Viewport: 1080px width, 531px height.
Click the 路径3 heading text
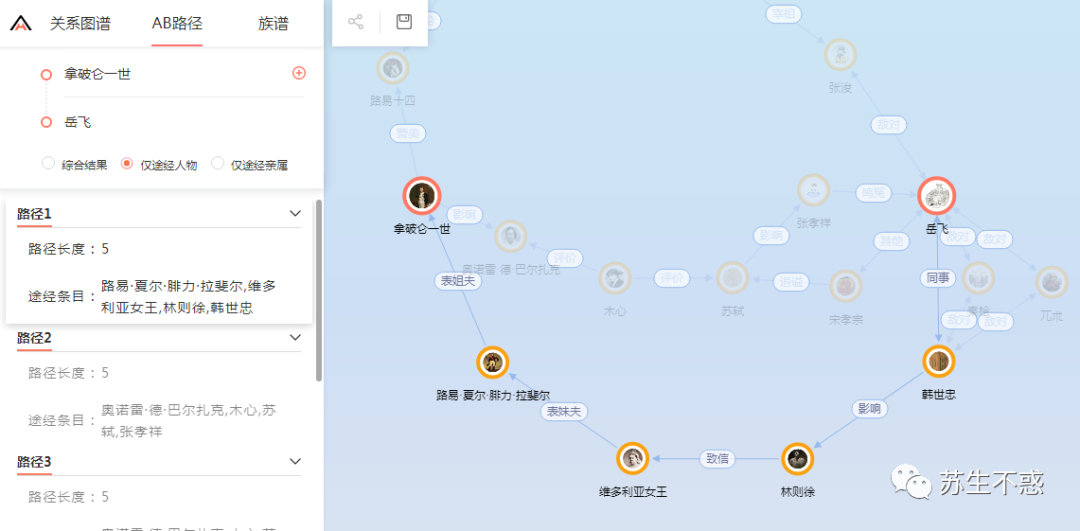[34, 462]
